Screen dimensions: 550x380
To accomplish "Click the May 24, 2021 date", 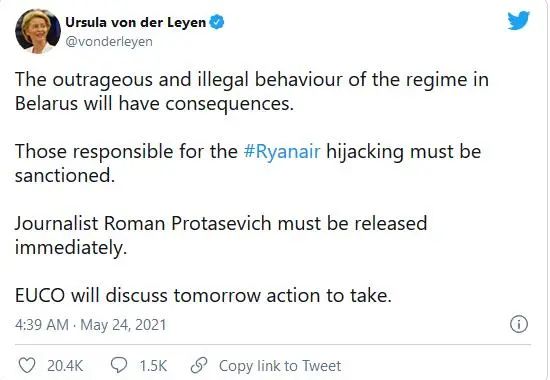I will tap(123, 325).
